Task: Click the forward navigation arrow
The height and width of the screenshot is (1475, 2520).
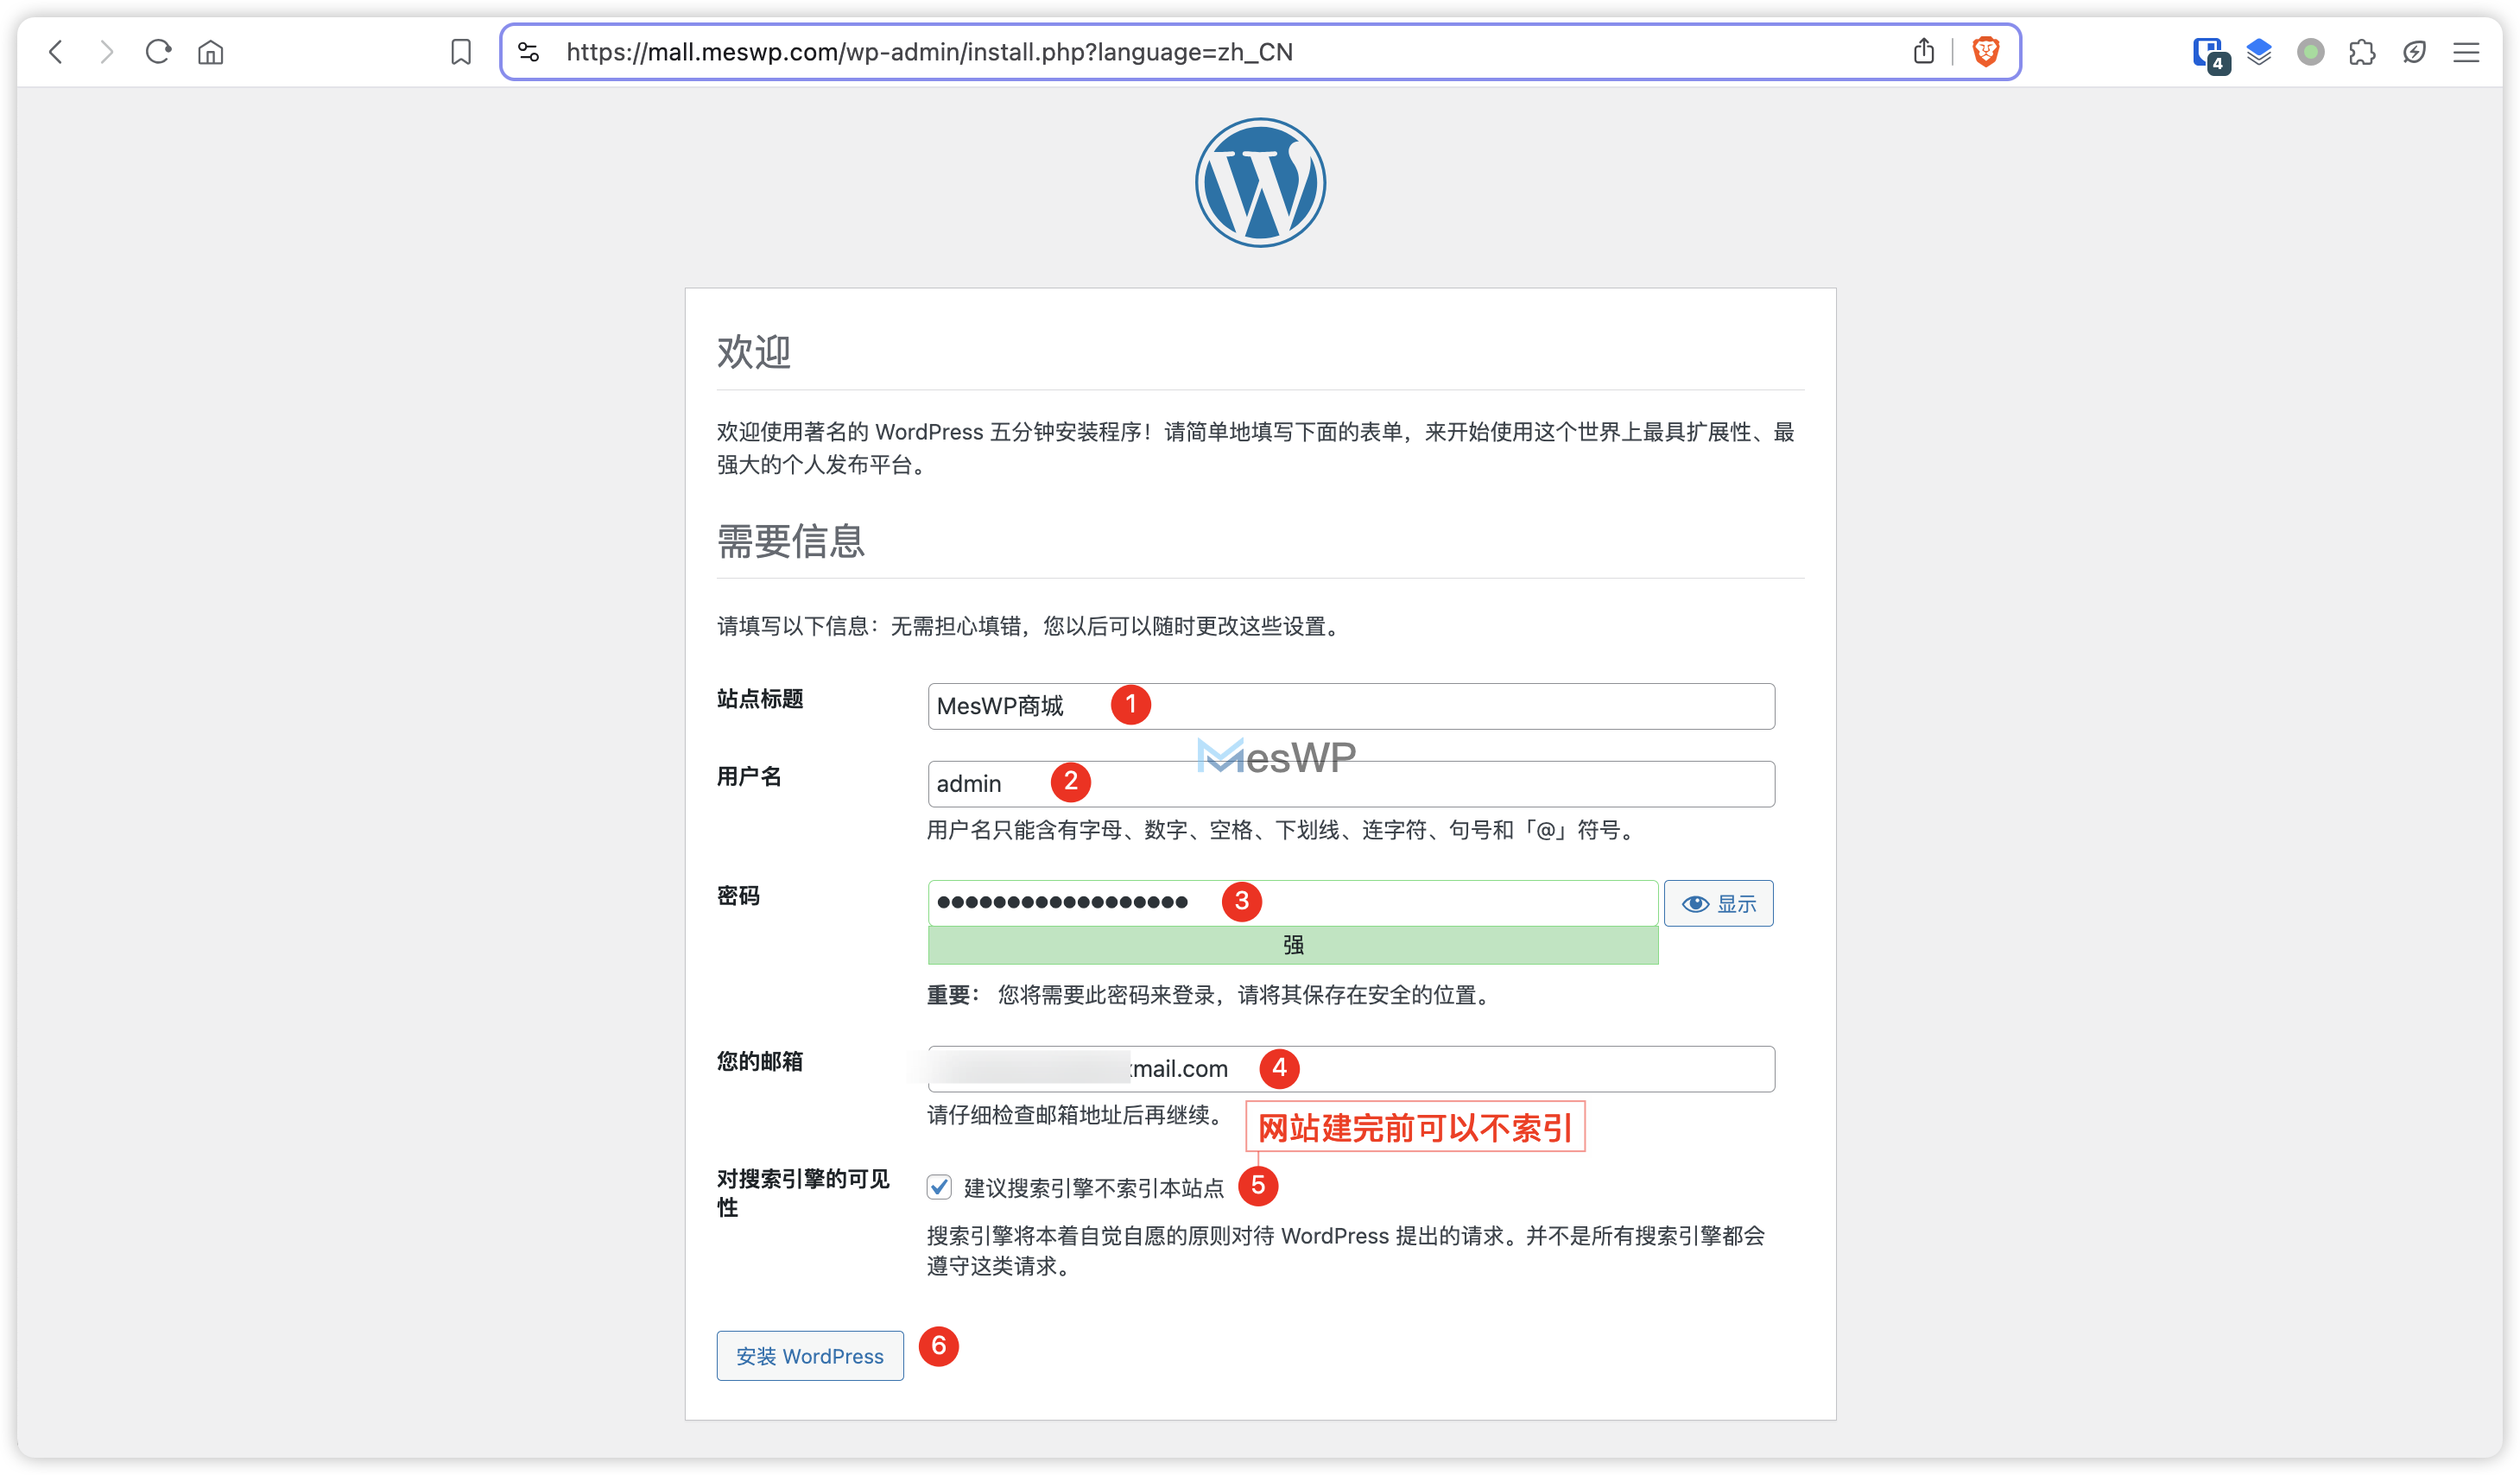Action: [x=107, y=52]
